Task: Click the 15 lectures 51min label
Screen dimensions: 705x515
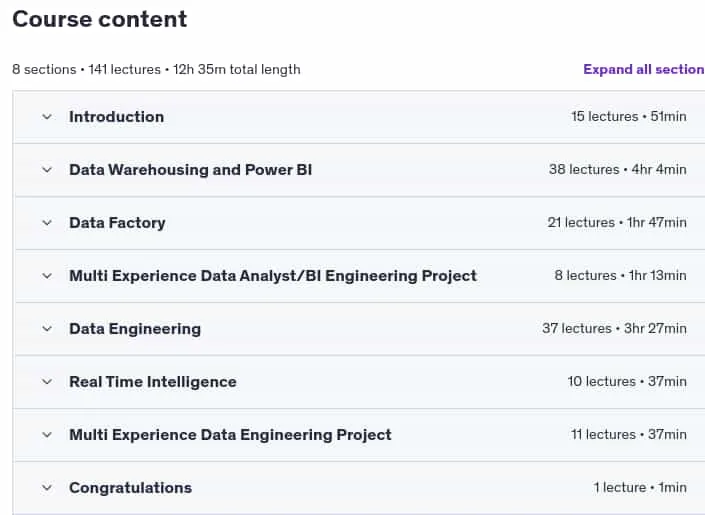Action: [x=629, y=116]
